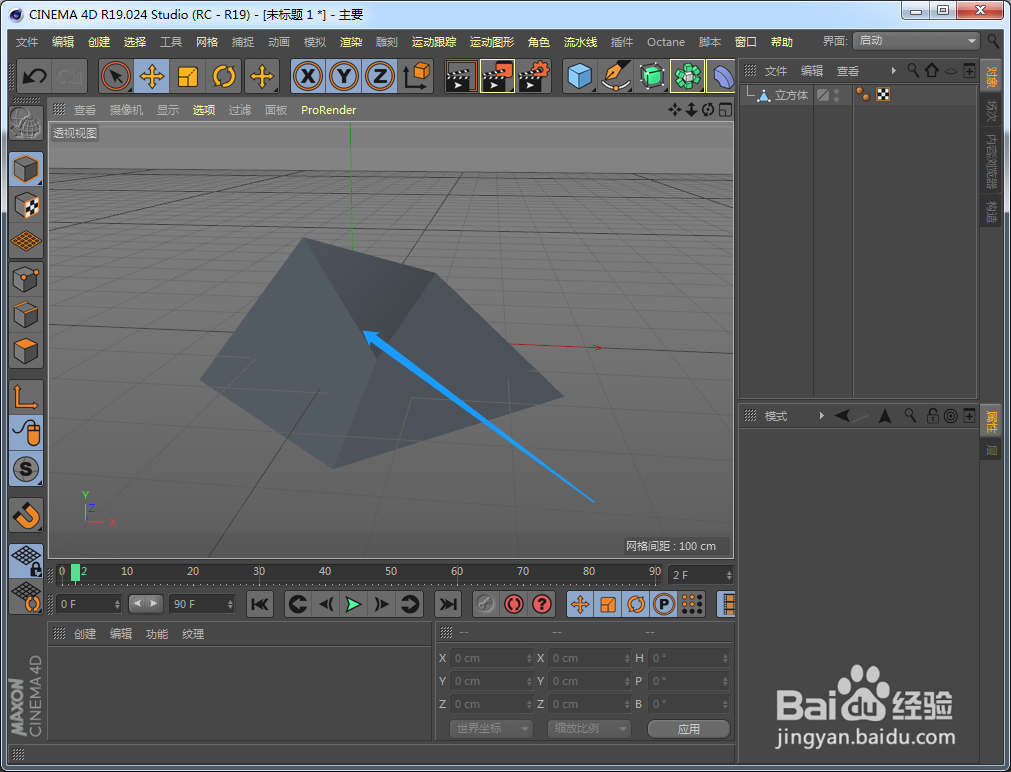Click the 应用 apply button
This screenshot has height=772, width=1011.
[689, 729]
